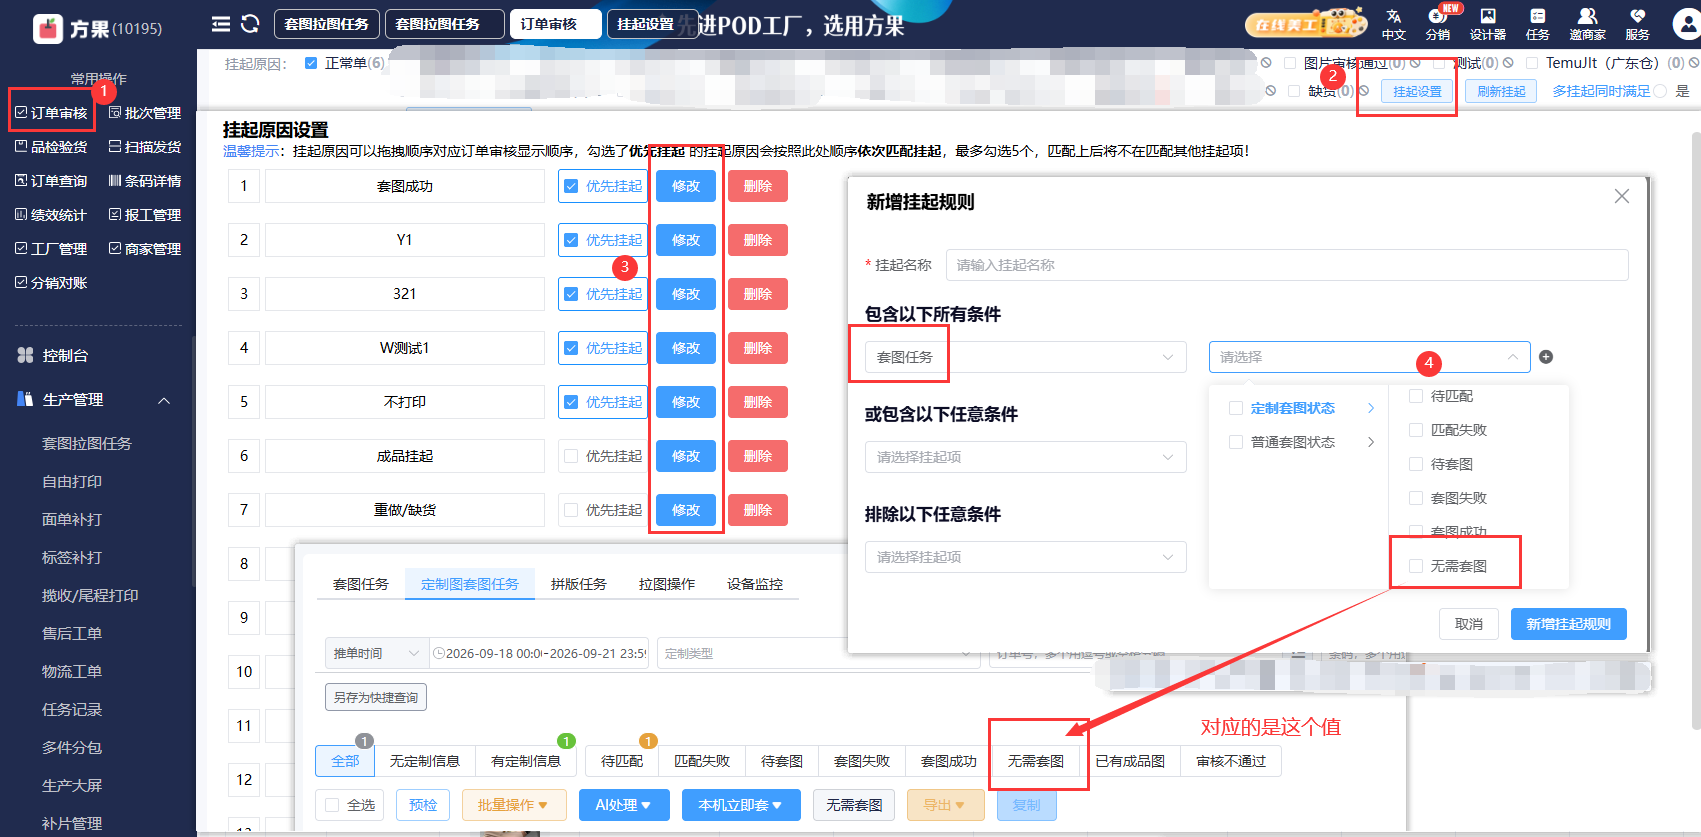Image resolution: width=1701 pixels, height=837 pixels.
Task: Open the 套图任务 condition dropdown
Action: [x=1026, y=357]
